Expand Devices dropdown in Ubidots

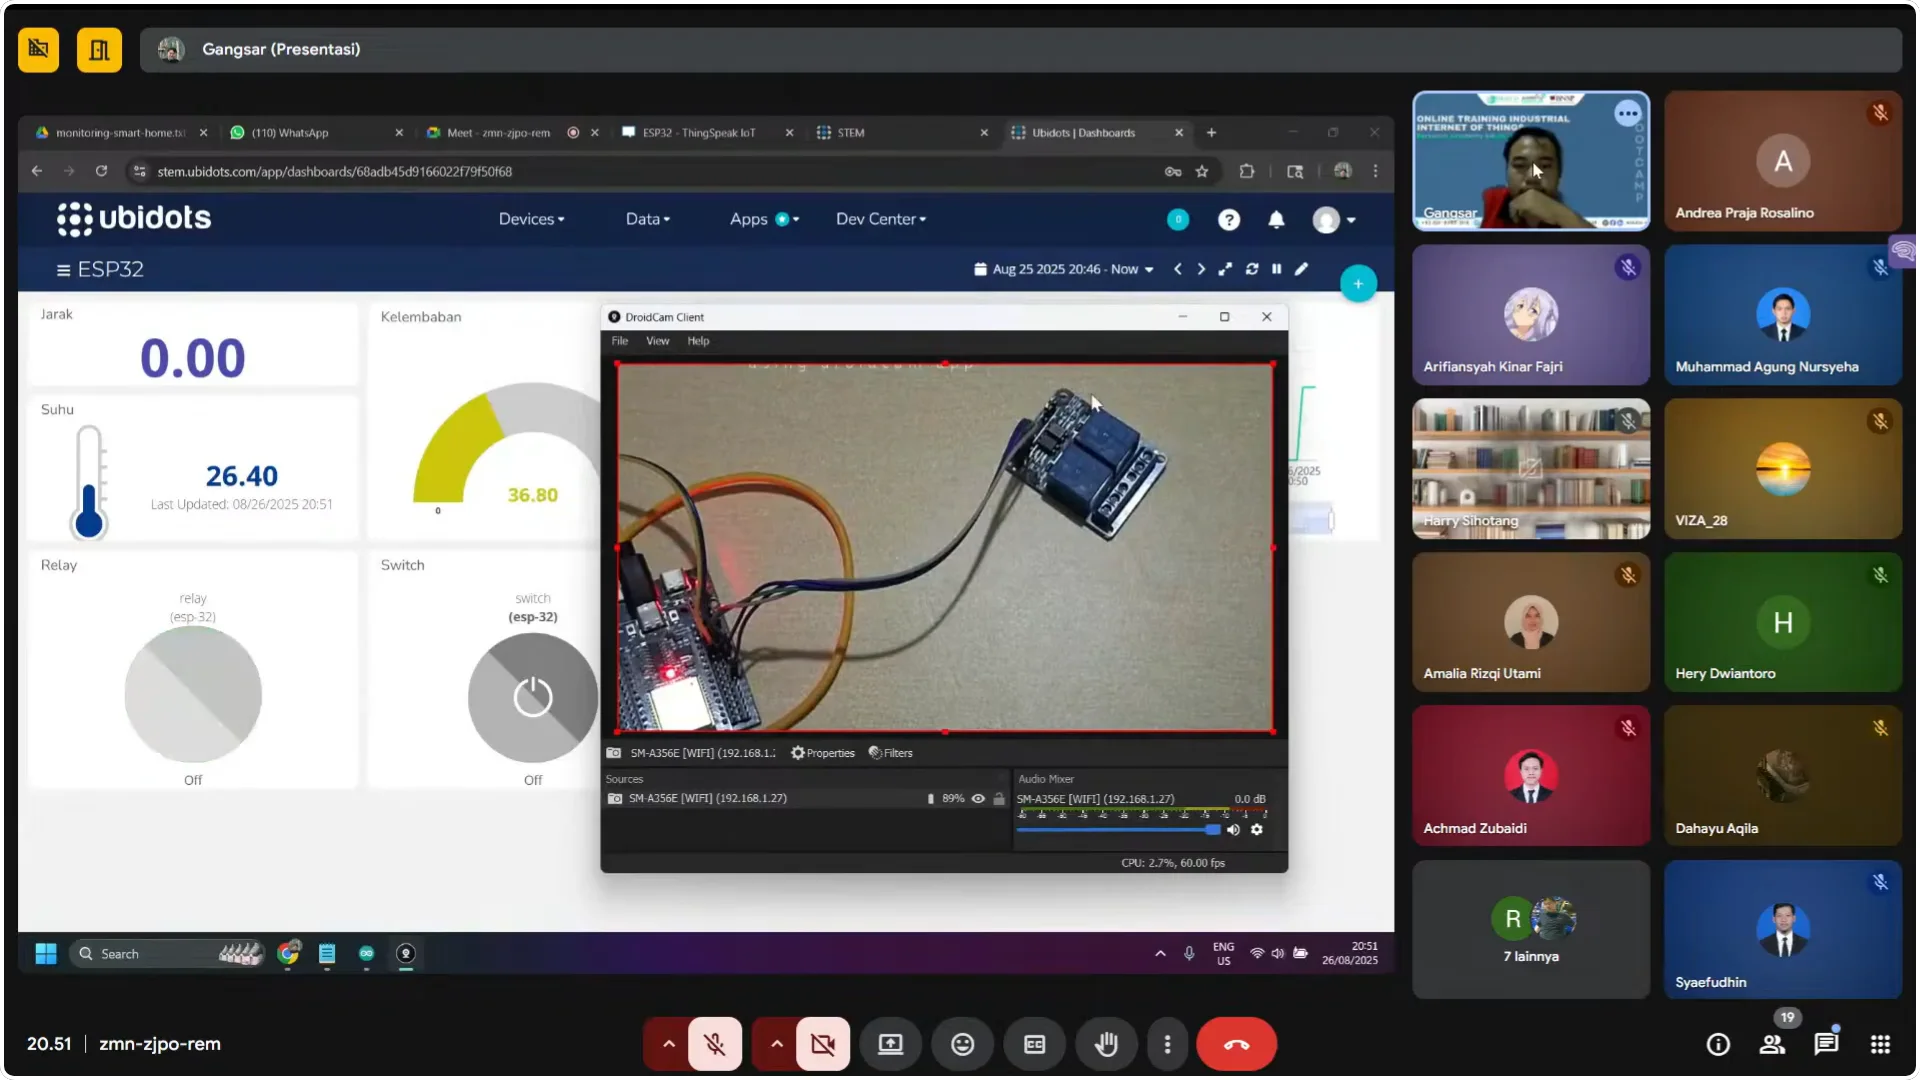coord(531,219)
